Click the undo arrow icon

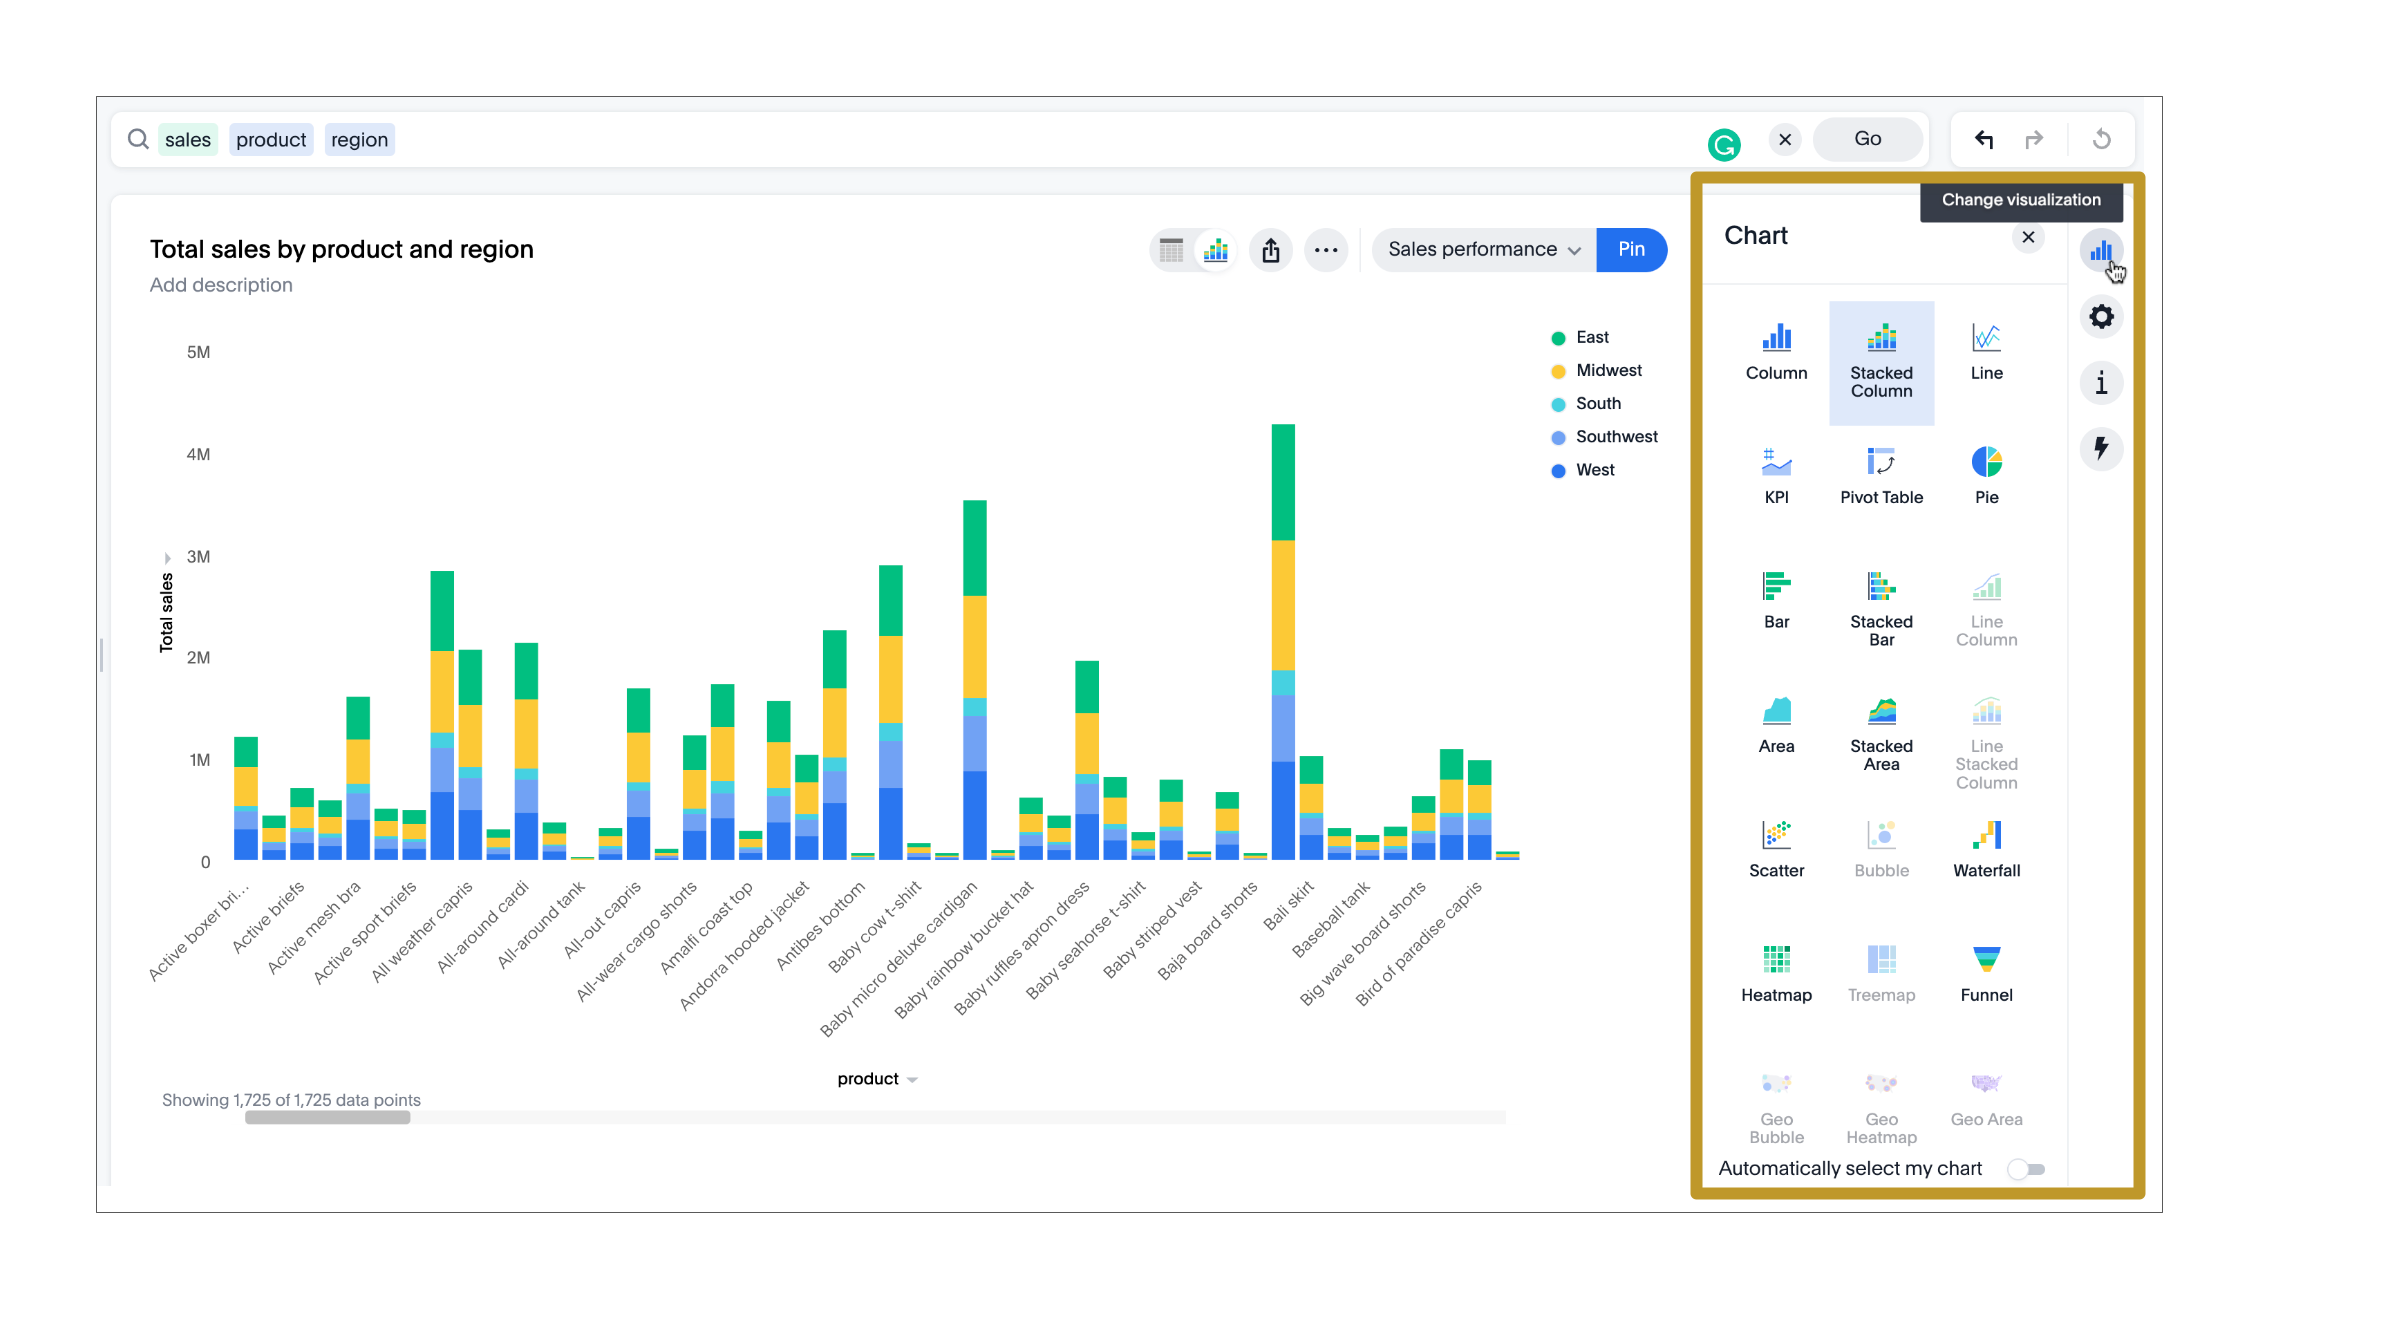[x=1984, y=139]
